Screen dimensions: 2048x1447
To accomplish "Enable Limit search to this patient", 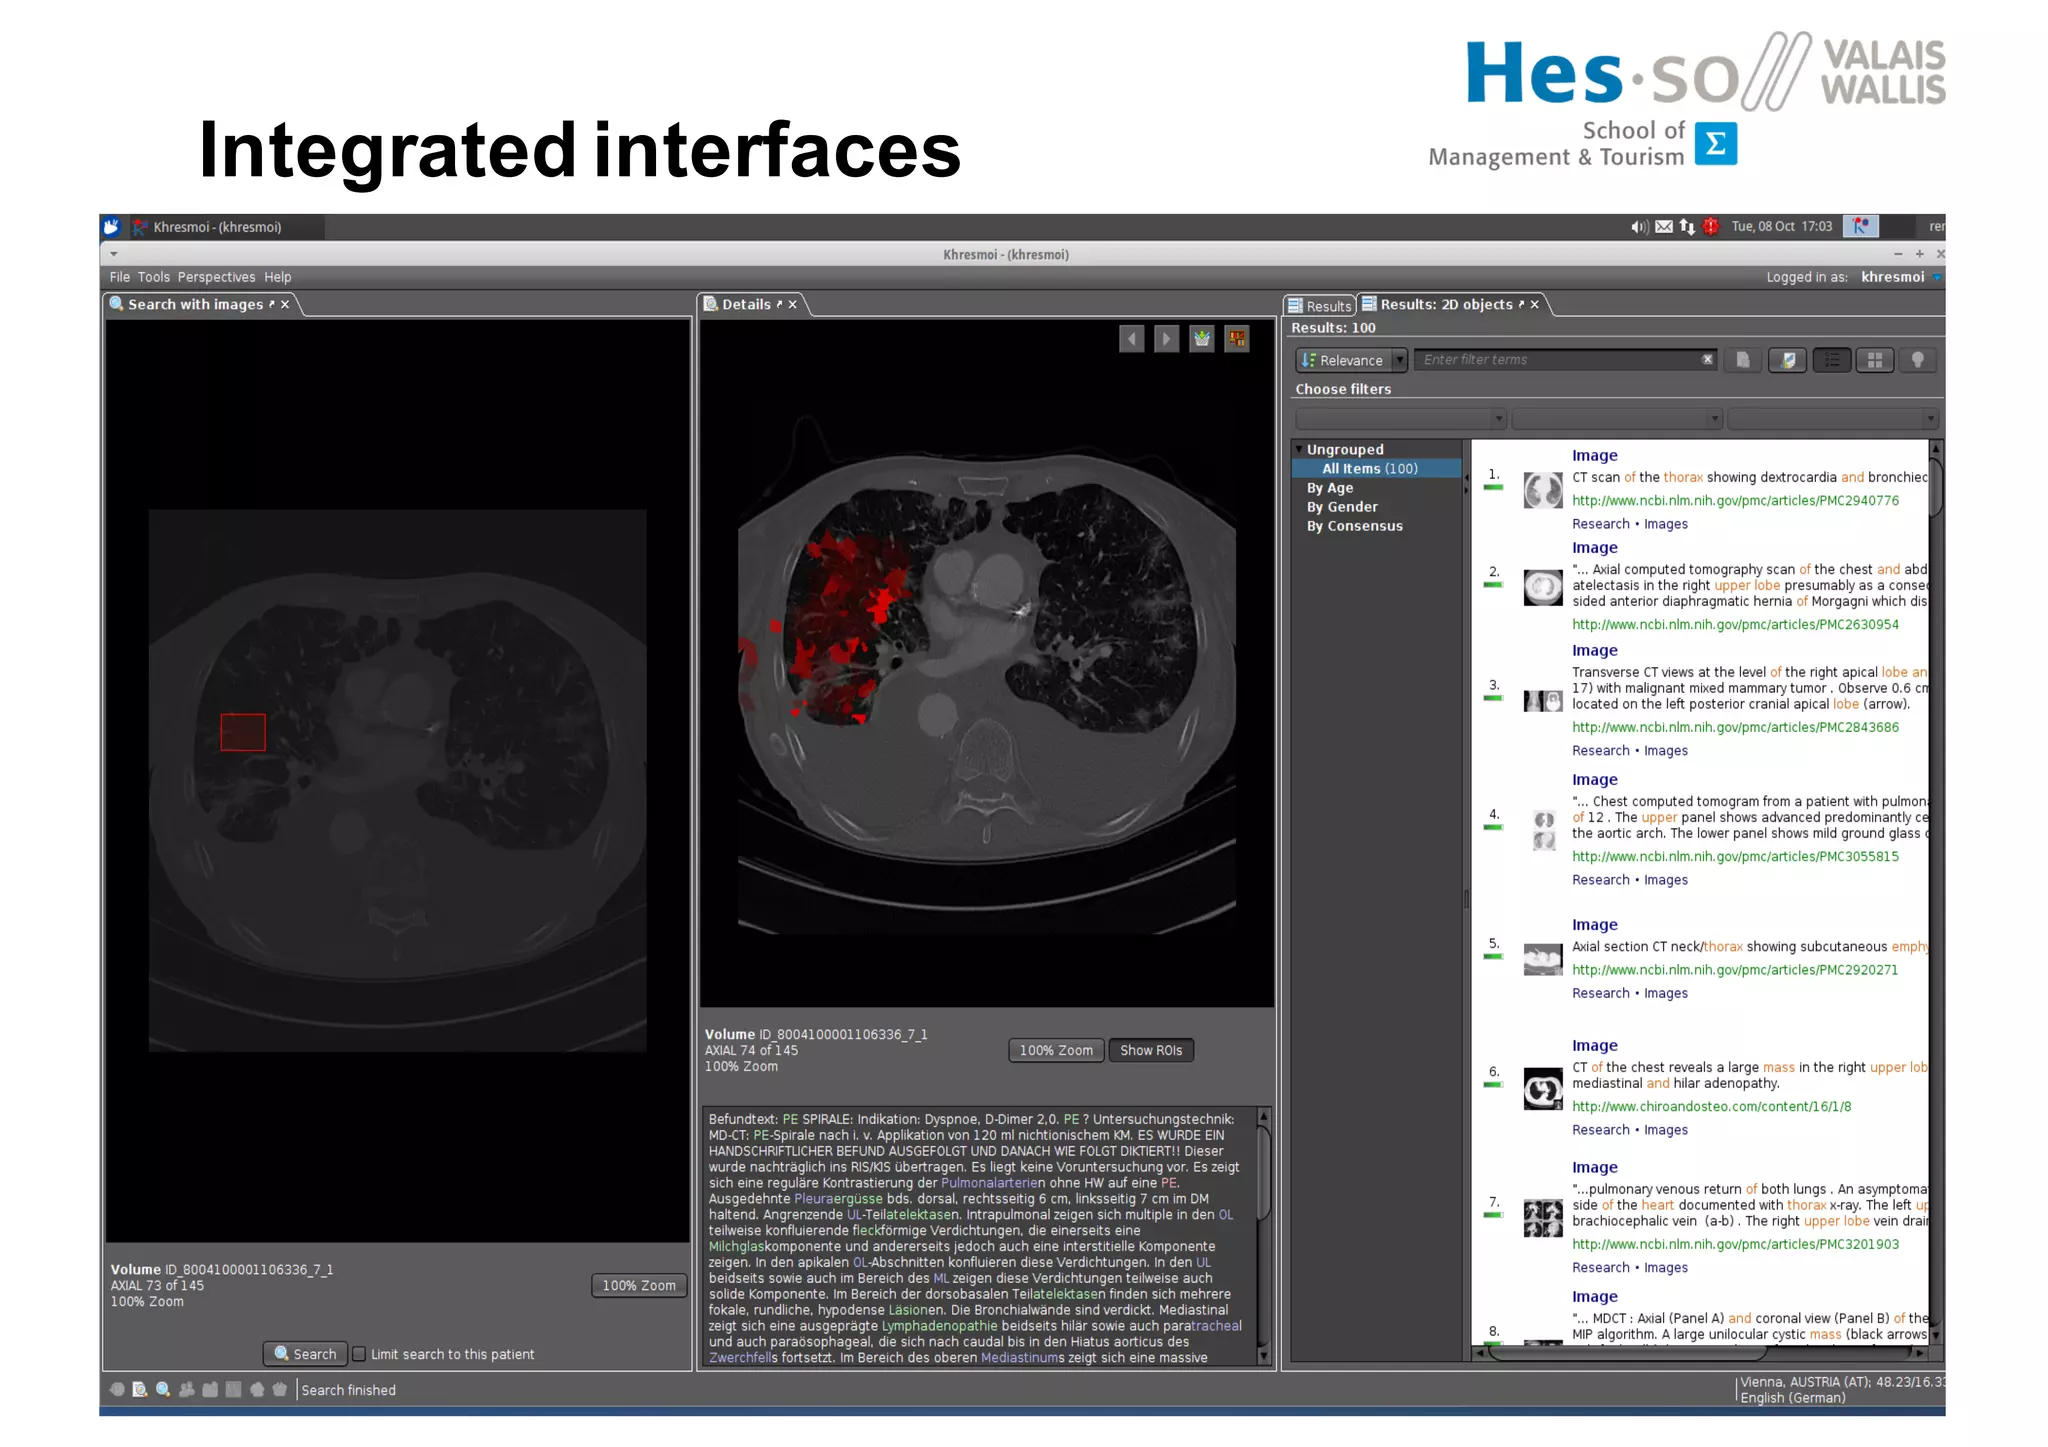I will click(x=359, y=1354).
